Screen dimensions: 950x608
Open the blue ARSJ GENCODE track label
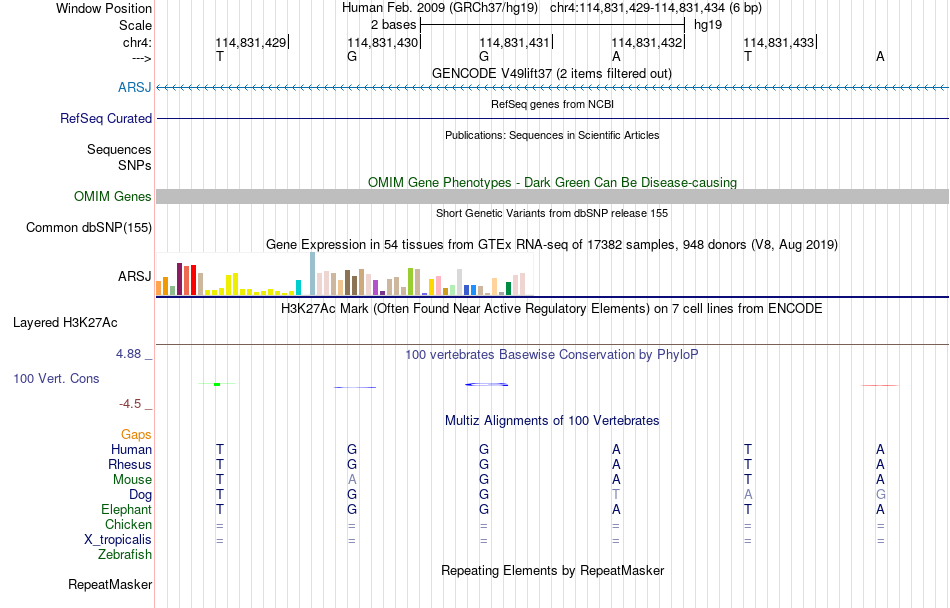135,88
